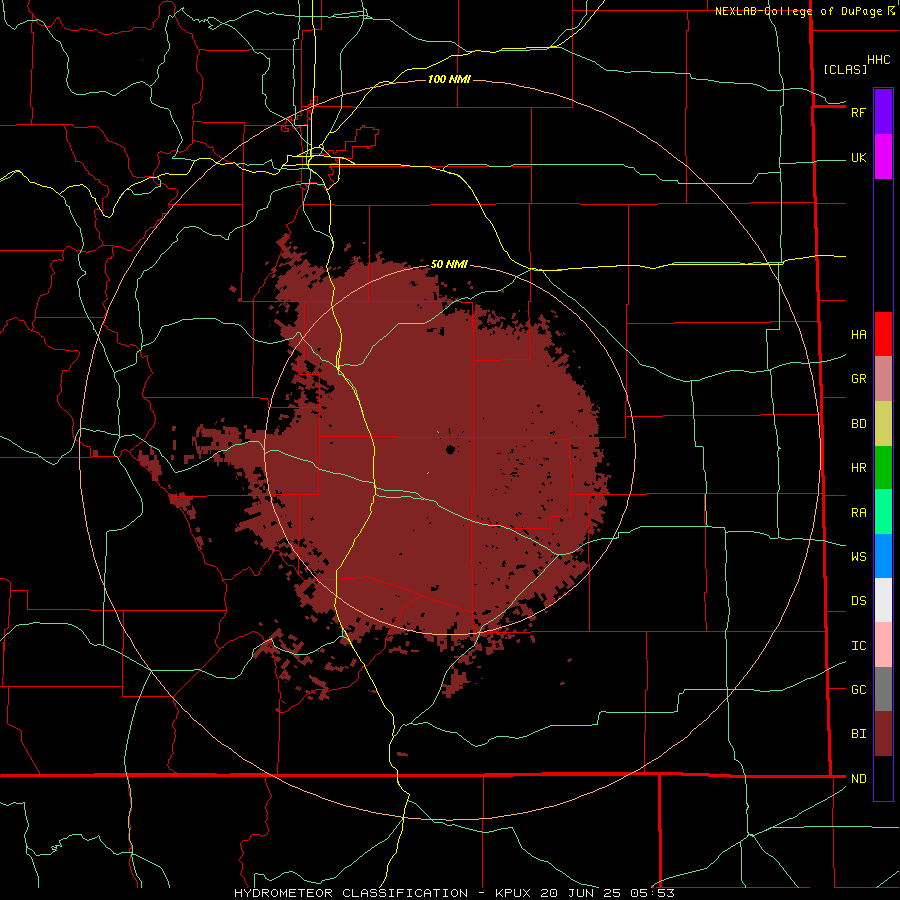
Task: Click the "HA" legend label
Action: (x=858, y=334)
